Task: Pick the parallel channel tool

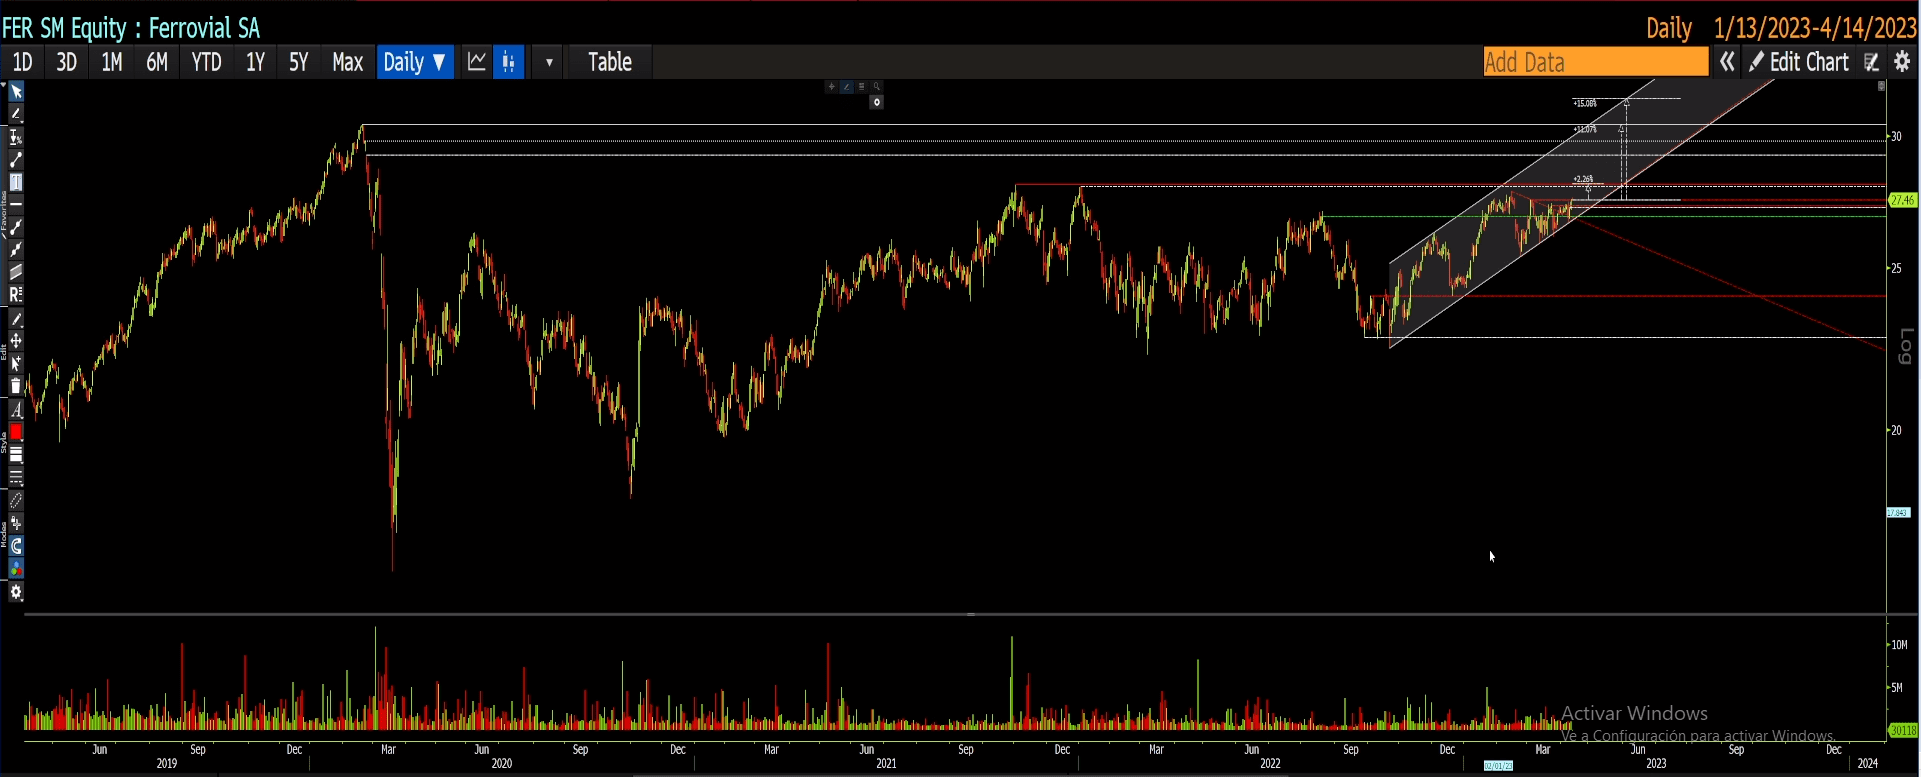Action: point(16,272)
